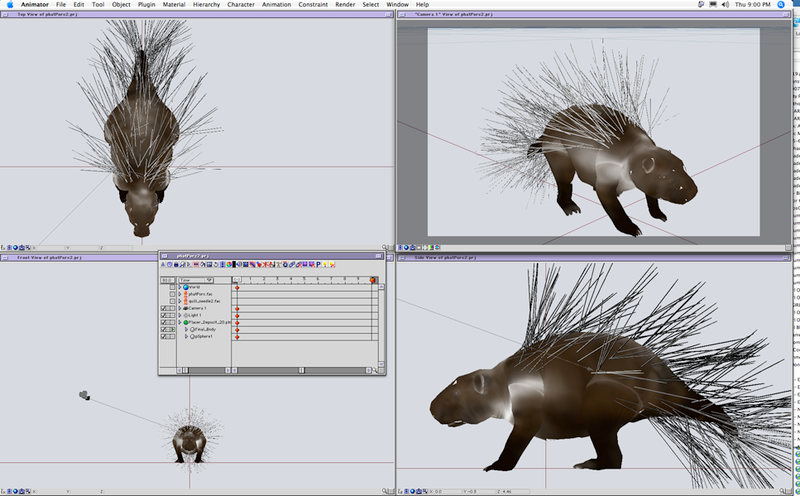Viewport: 800px width, 496px height.
Task: Toggle the Light 1 visibility checkbox
Action: [x=164, y=315]
